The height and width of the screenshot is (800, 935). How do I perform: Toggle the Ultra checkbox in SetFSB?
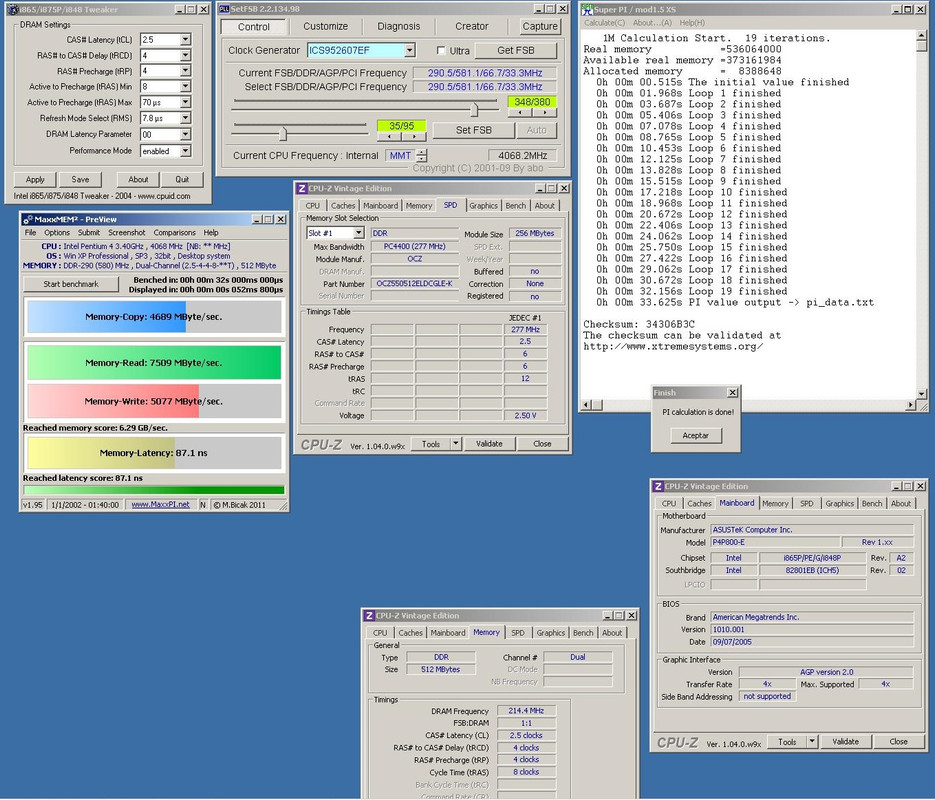441,51
